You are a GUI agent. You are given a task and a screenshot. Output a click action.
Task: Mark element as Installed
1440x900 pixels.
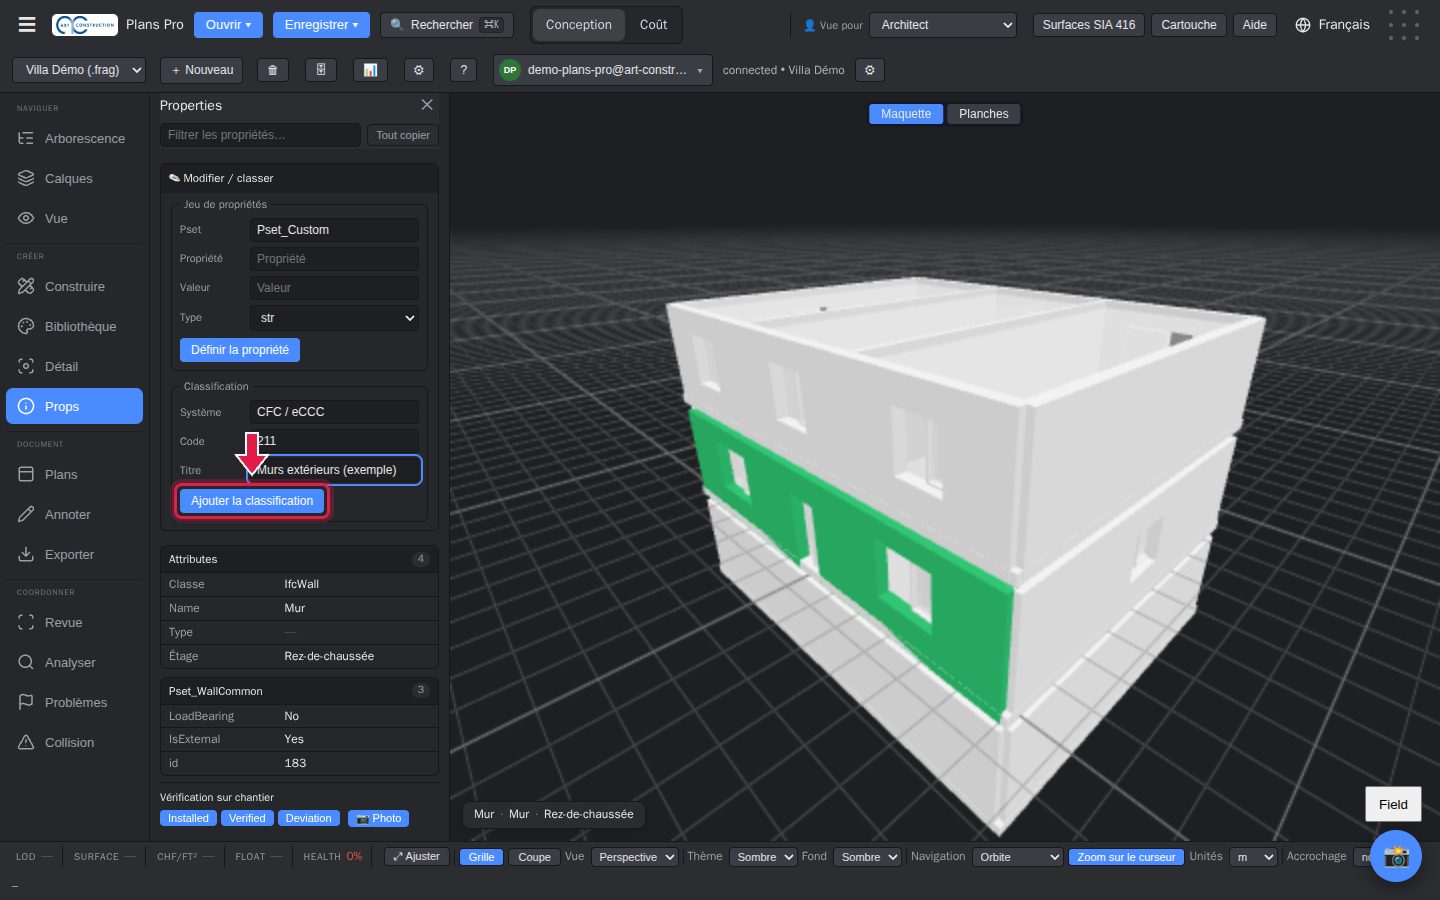tap(188, 818)
